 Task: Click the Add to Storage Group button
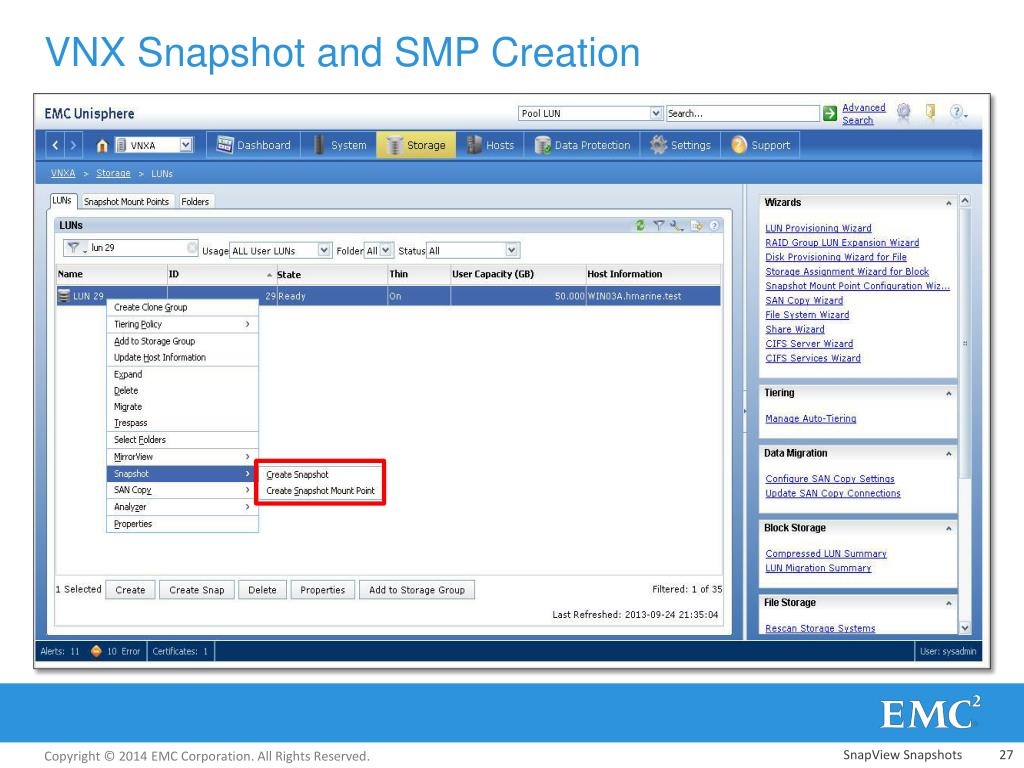click(x=417, y=590)
